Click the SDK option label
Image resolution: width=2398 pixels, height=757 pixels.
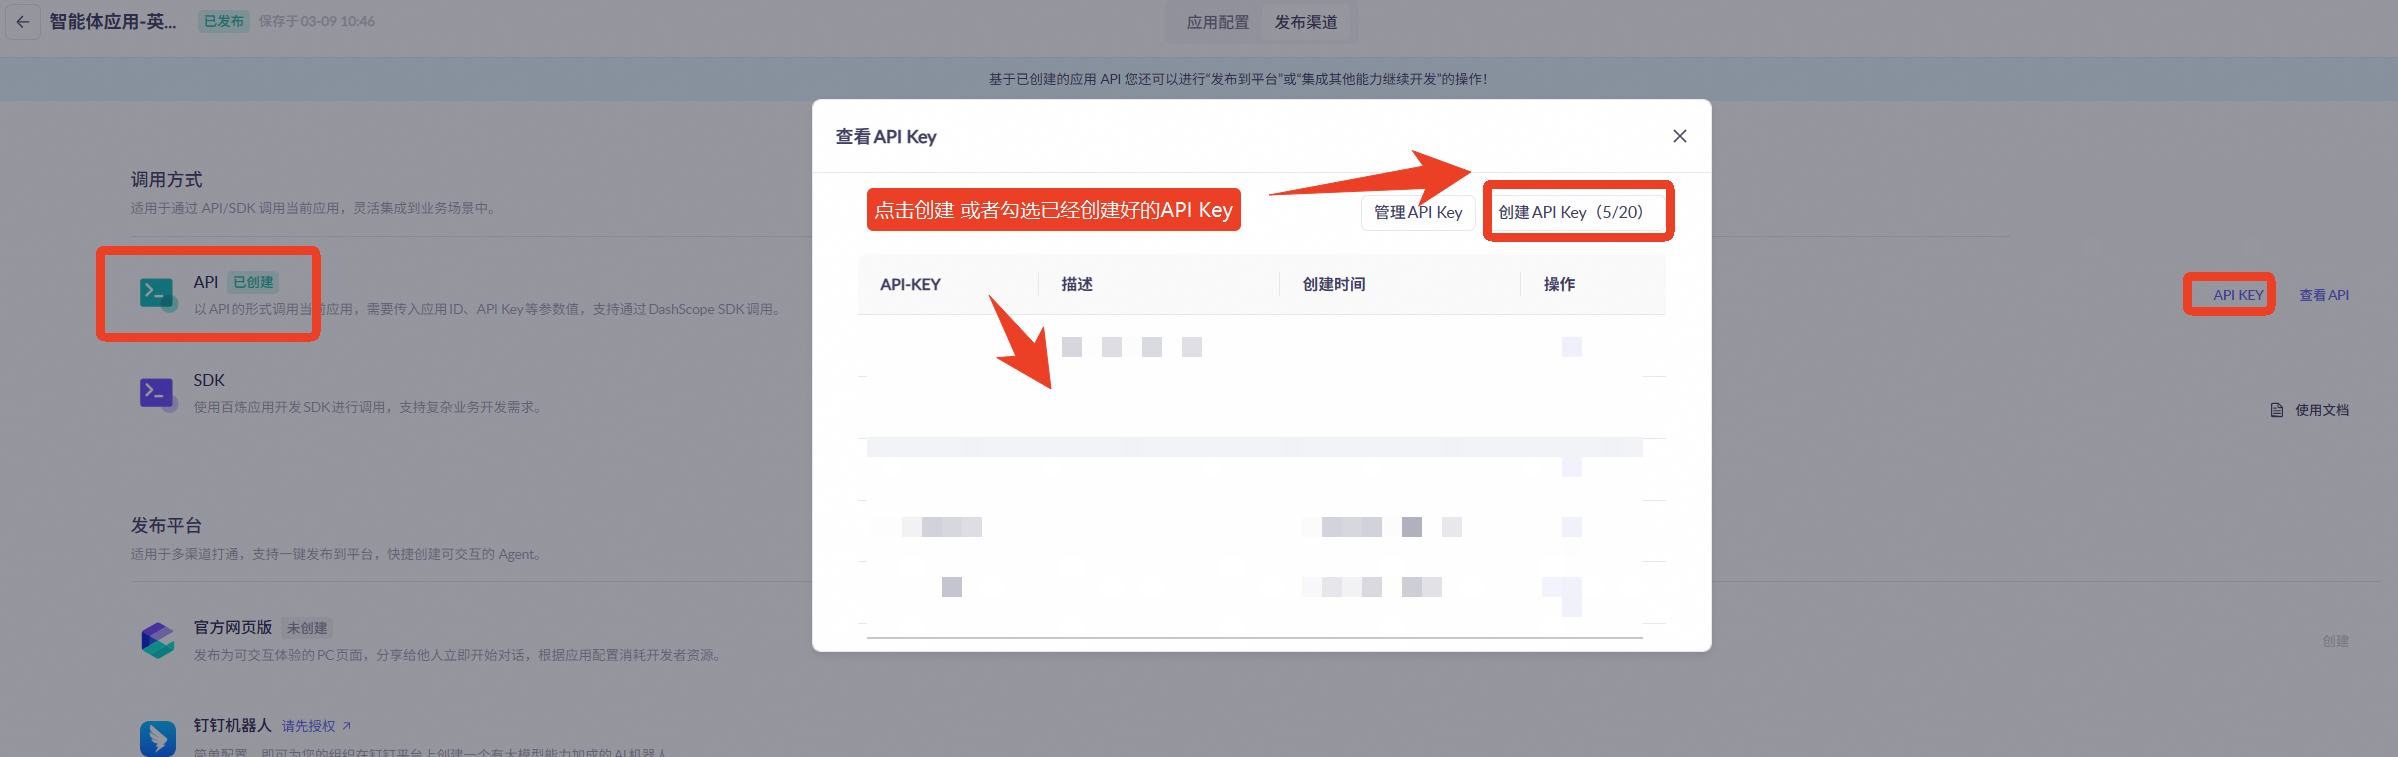click(x=209, y=380)
